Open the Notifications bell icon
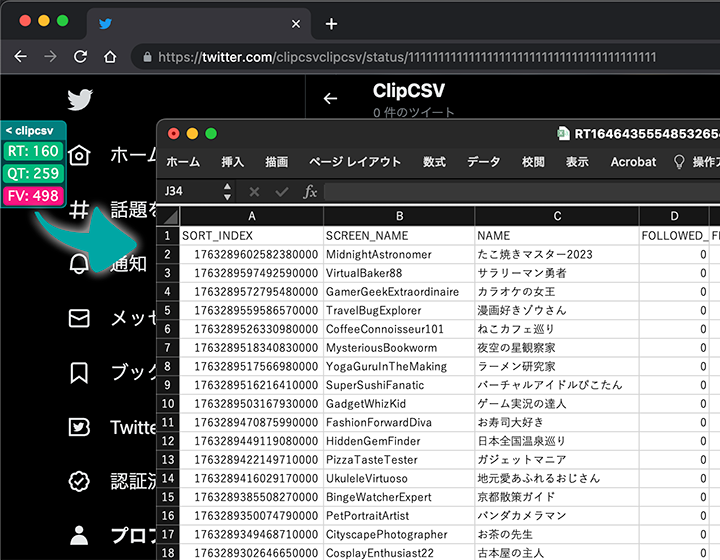The height and width of the screenshot is (560, 720). [80, 264]
